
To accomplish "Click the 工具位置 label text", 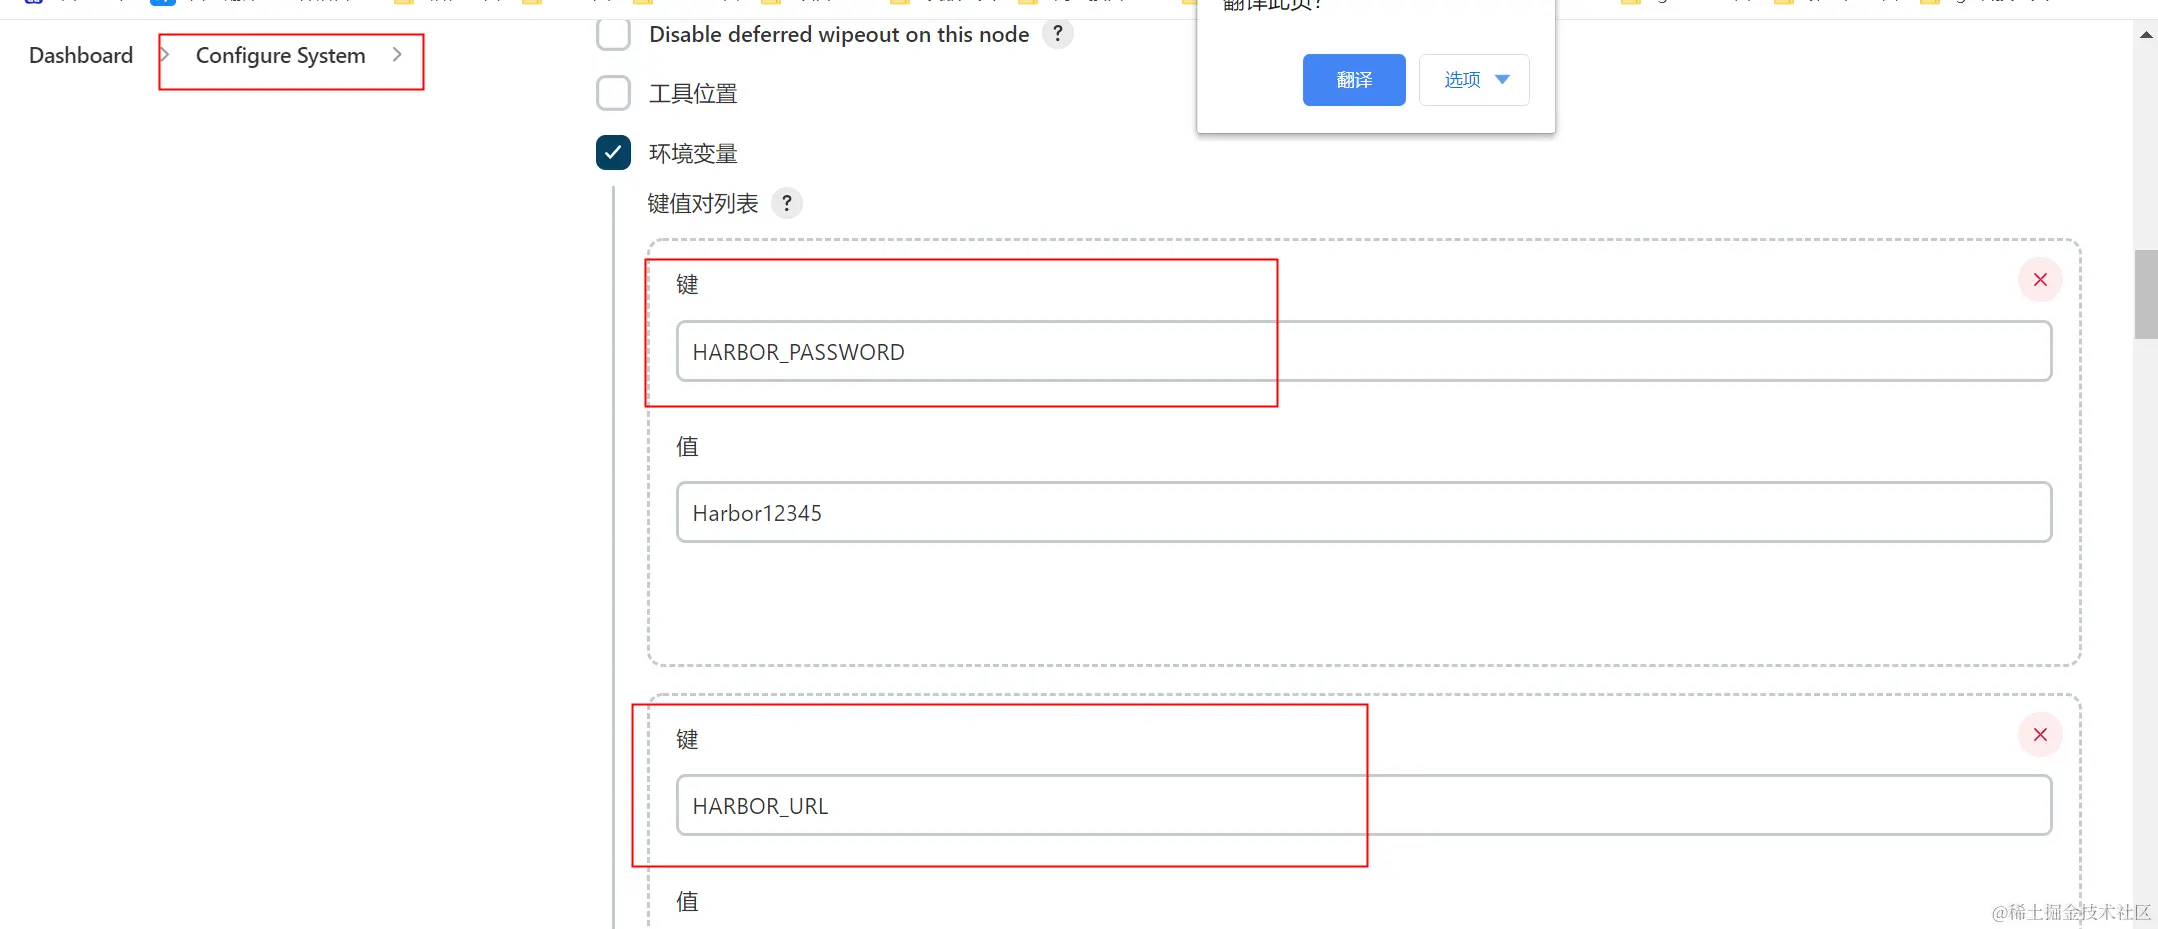I will [x=693, y=94].
